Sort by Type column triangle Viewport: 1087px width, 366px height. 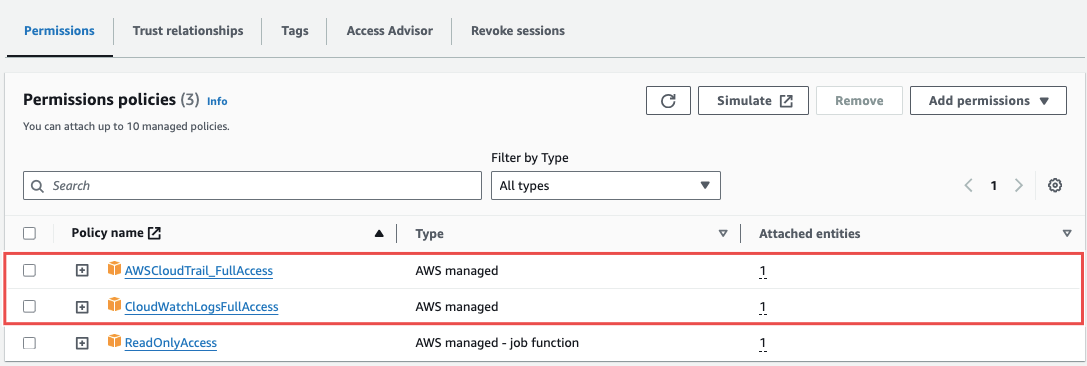pos(723,234)
